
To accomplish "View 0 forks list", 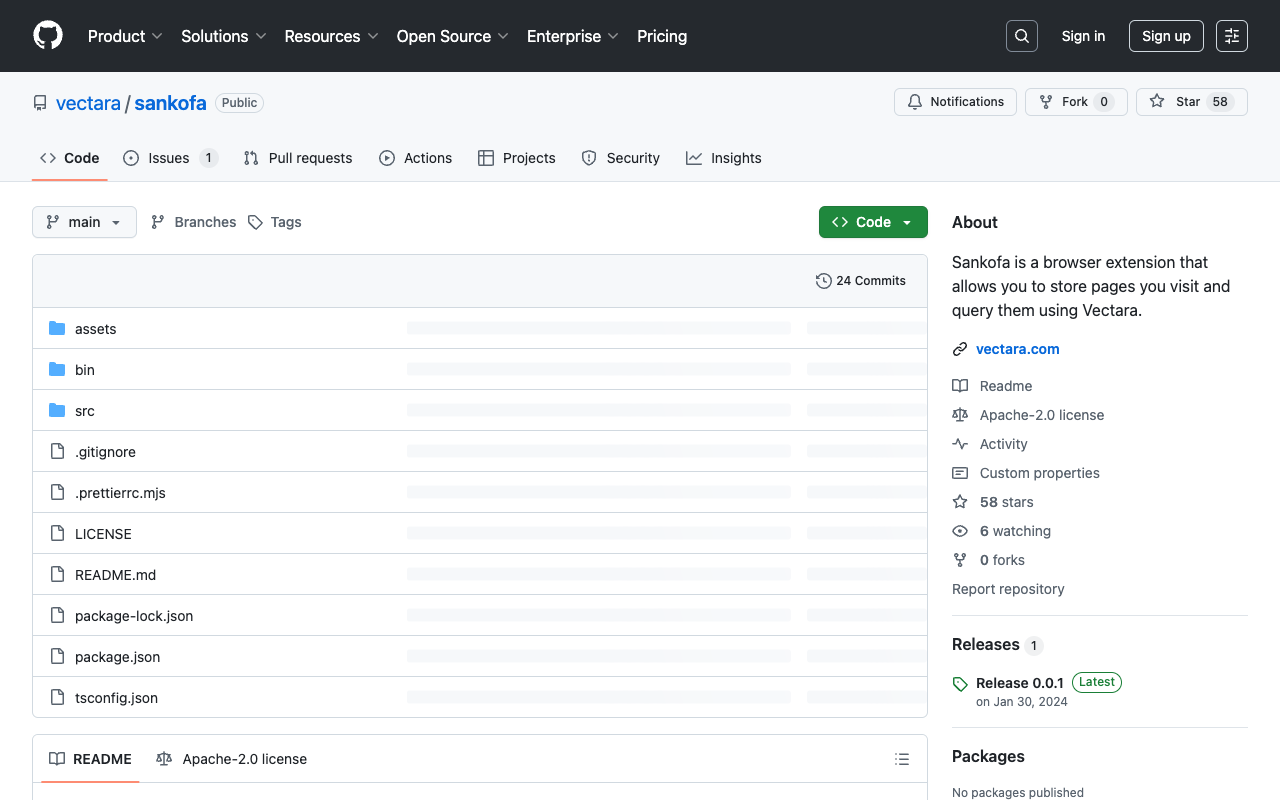I will pyautogui.click(x=988, y=560).
